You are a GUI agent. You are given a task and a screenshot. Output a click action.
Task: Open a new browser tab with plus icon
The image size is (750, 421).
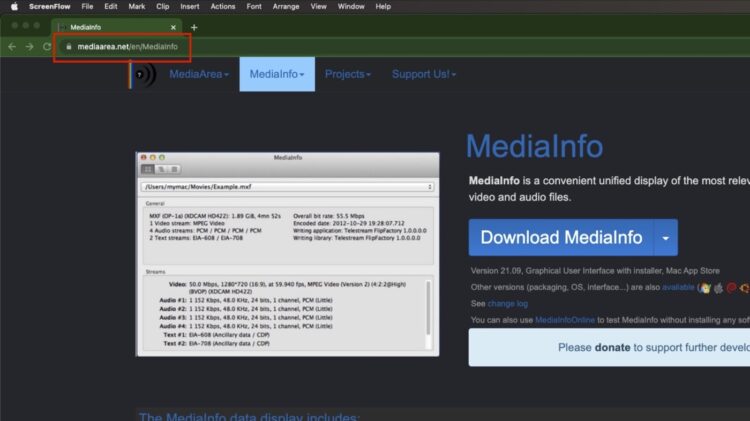194,27
